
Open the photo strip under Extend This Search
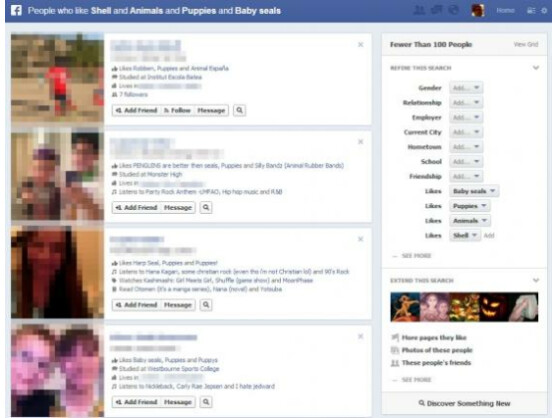tap(464, 307)
